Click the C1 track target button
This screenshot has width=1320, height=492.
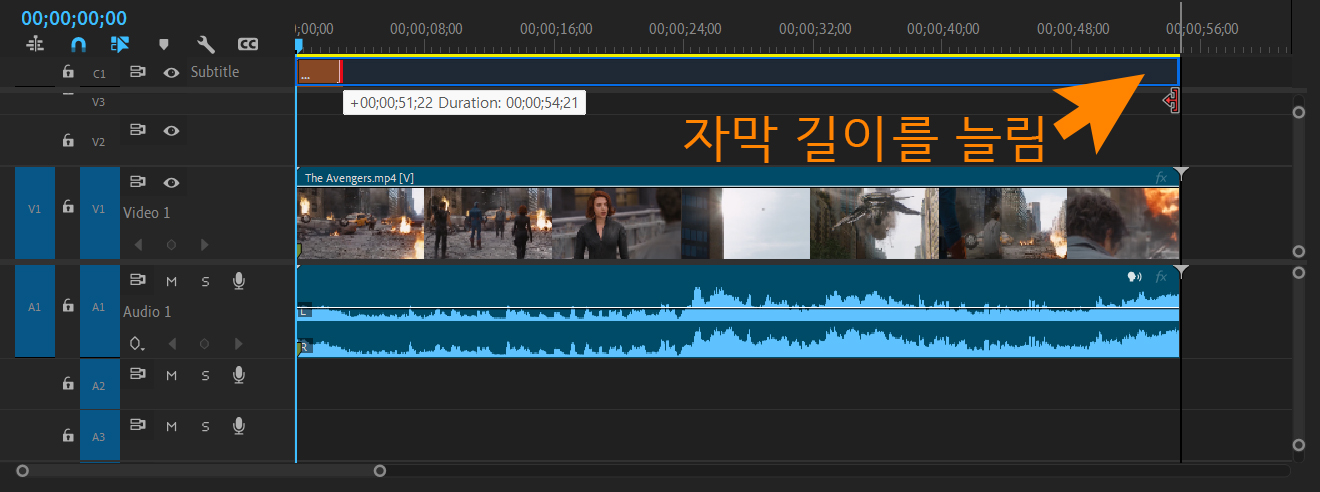coord(99,73)
